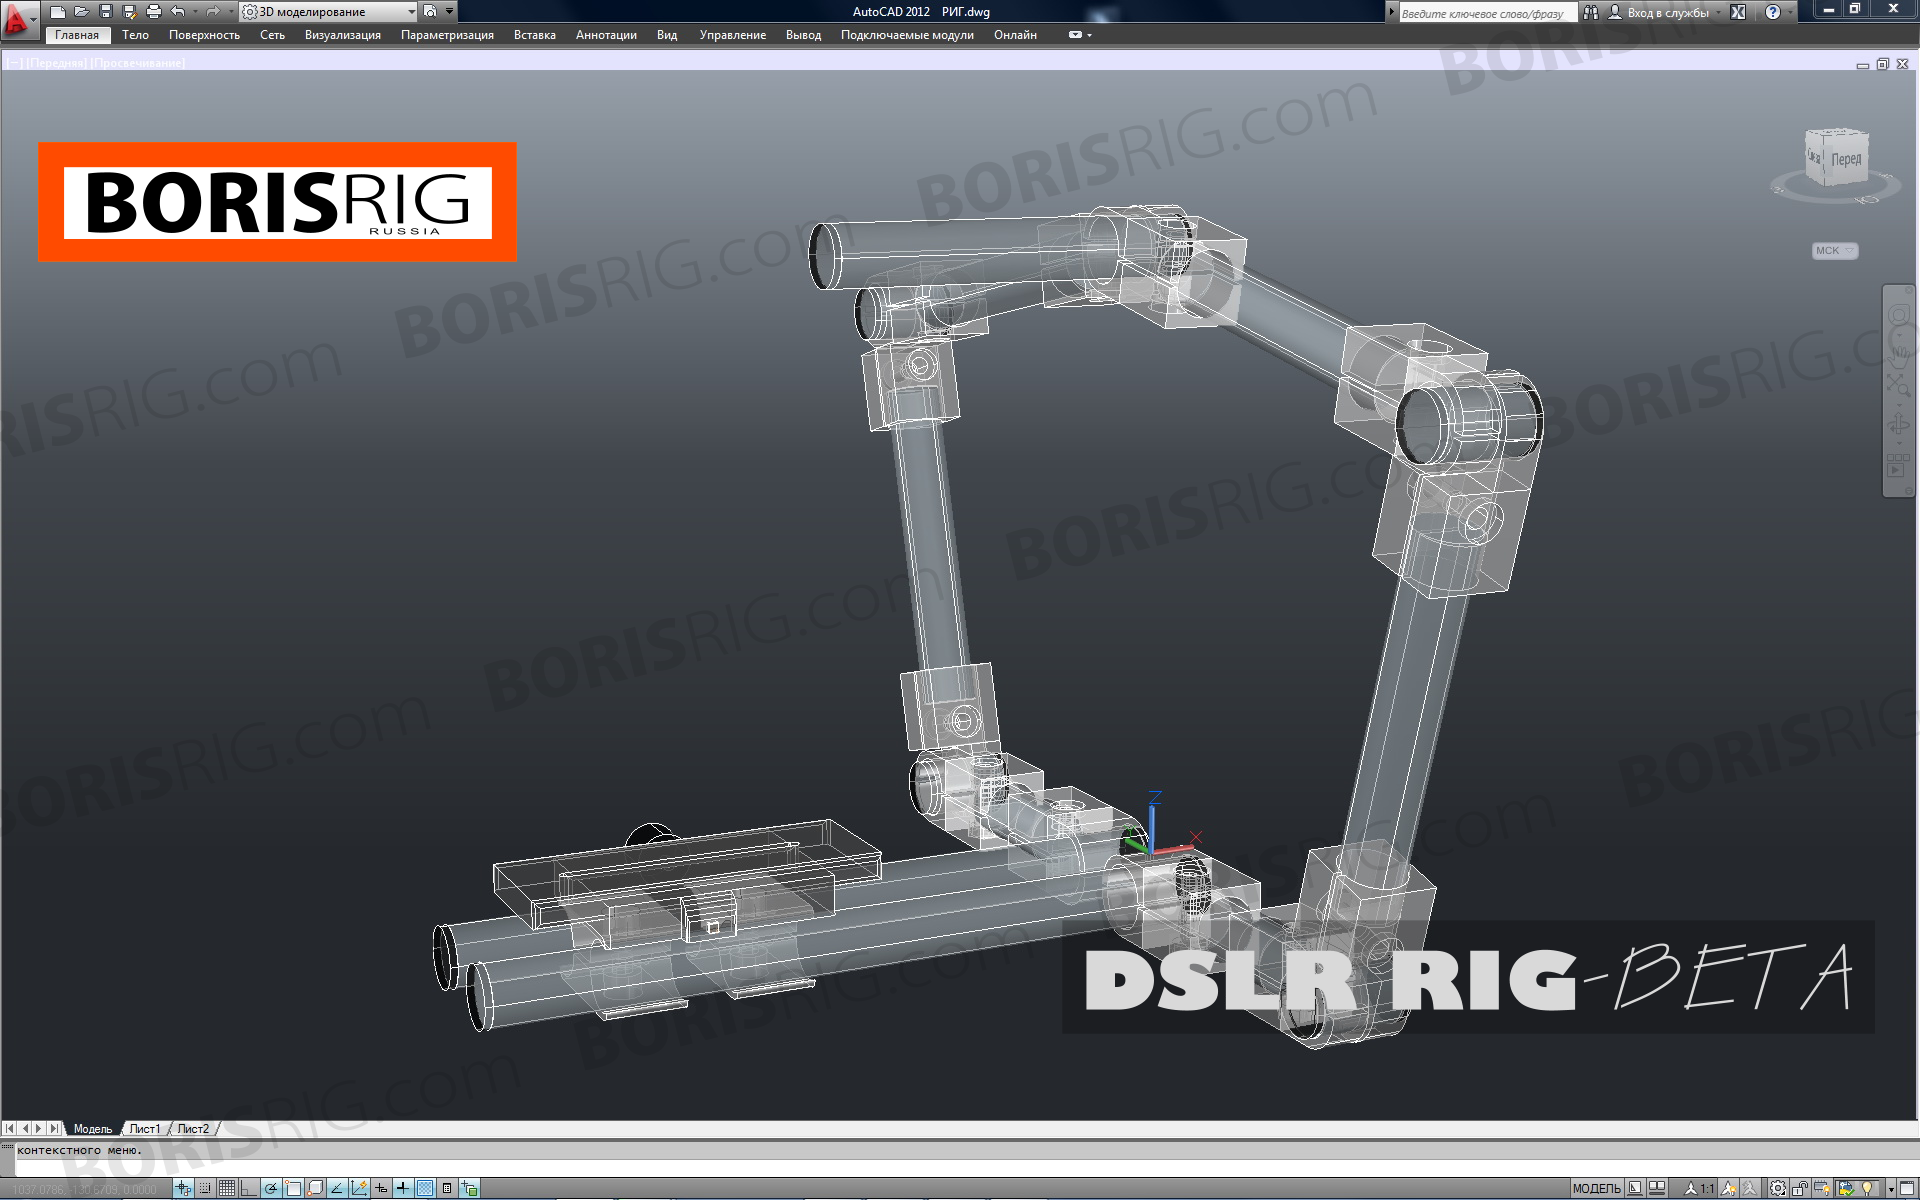Open the Тело ribbon tab
This screenshot has width=1920, height=1200.
[x=135, y=35]
